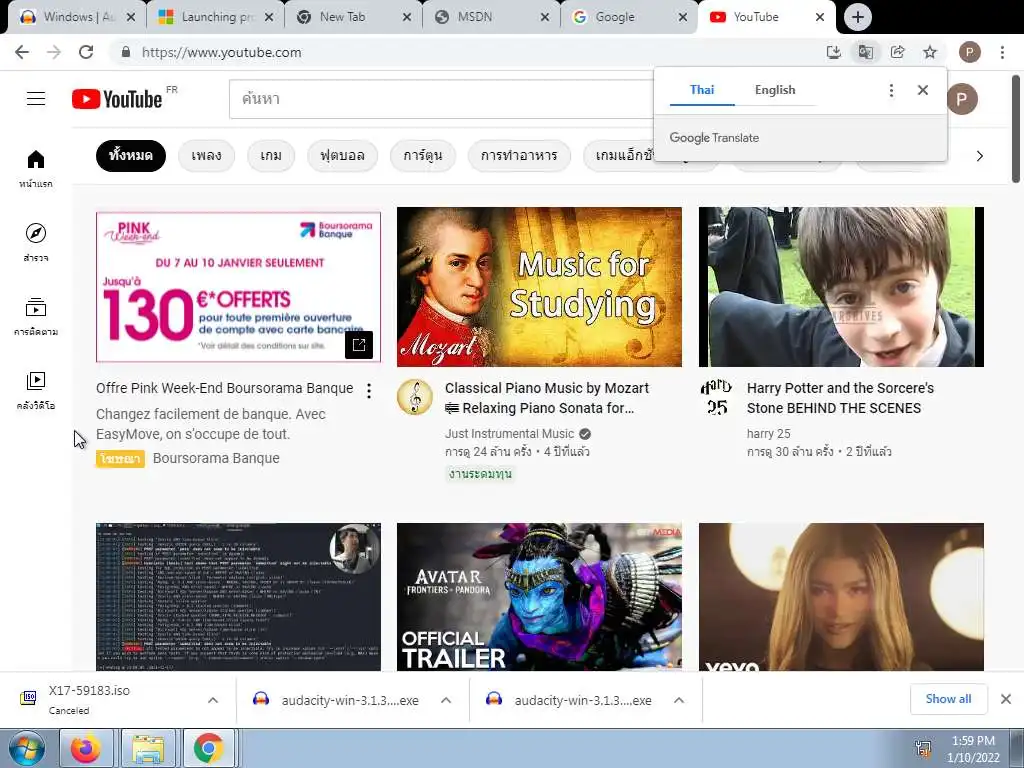Select the การทำอาหาร category chip
1024x768 pixels.
pyautogui.click(x=519, y=156)
